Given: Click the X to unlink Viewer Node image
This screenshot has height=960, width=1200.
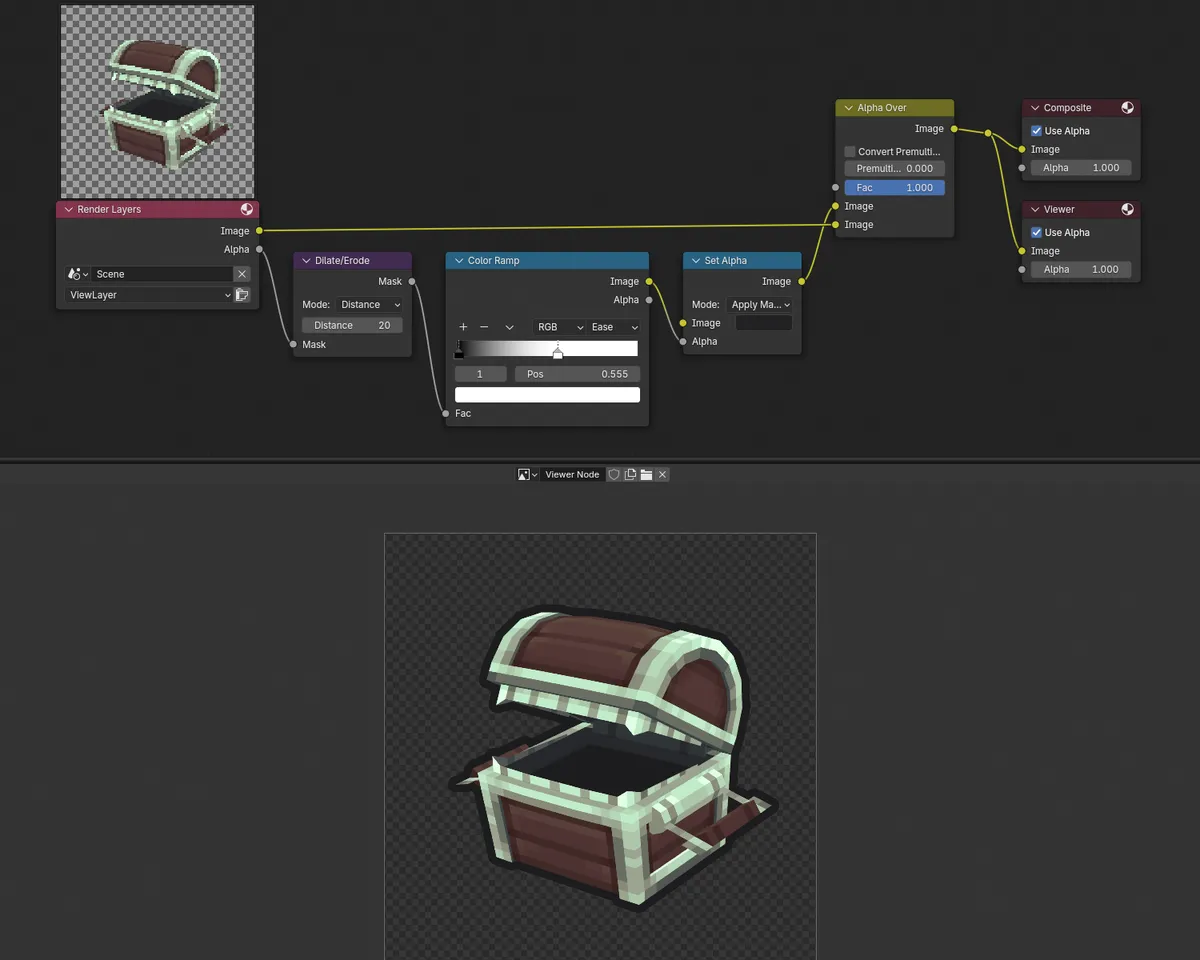Looking at the screenshot, I should pos(661,474).
